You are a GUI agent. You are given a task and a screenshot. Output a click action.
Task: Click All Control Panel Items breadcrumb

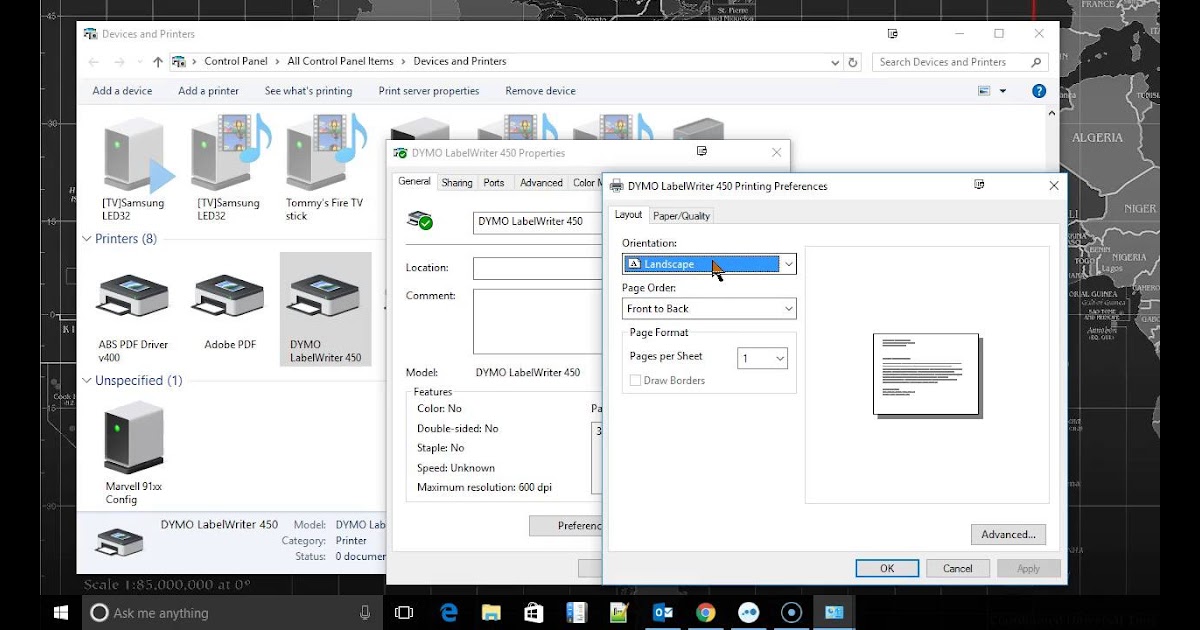click(x=340, y=62)
